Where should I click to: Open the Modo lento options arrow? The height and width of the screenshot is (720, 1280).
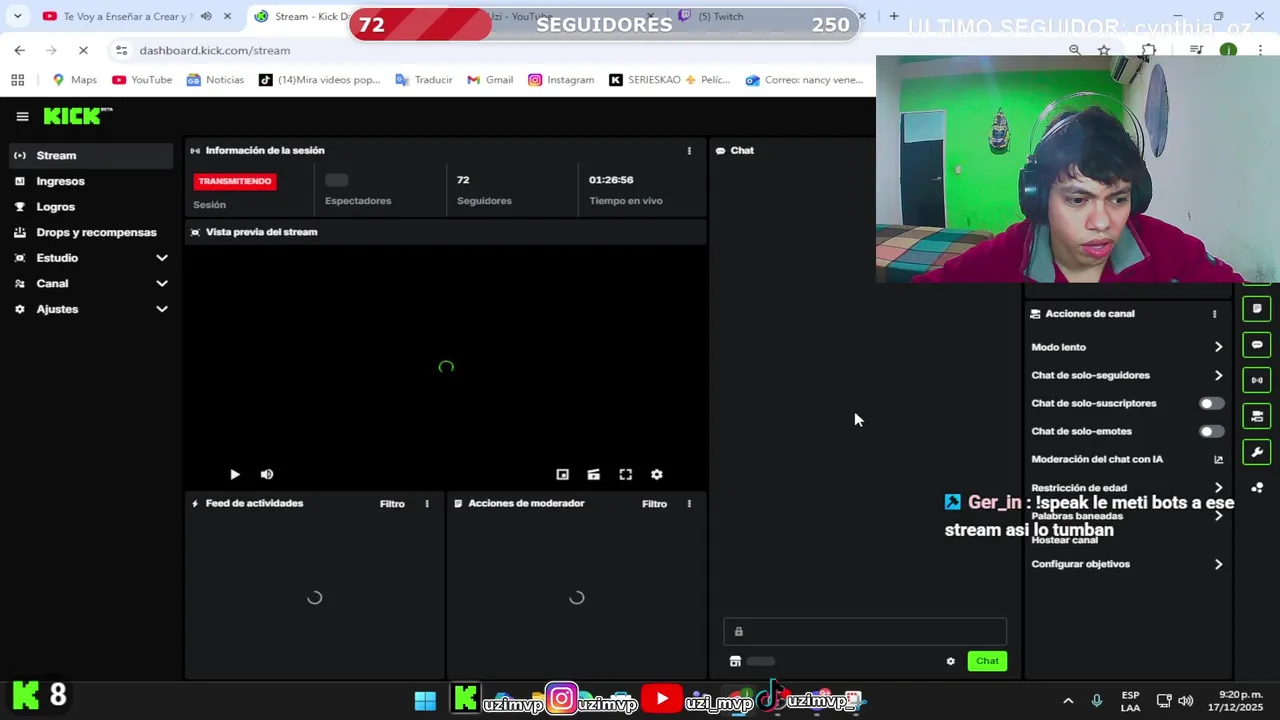pyautogui.click(x=1218, y=347)
